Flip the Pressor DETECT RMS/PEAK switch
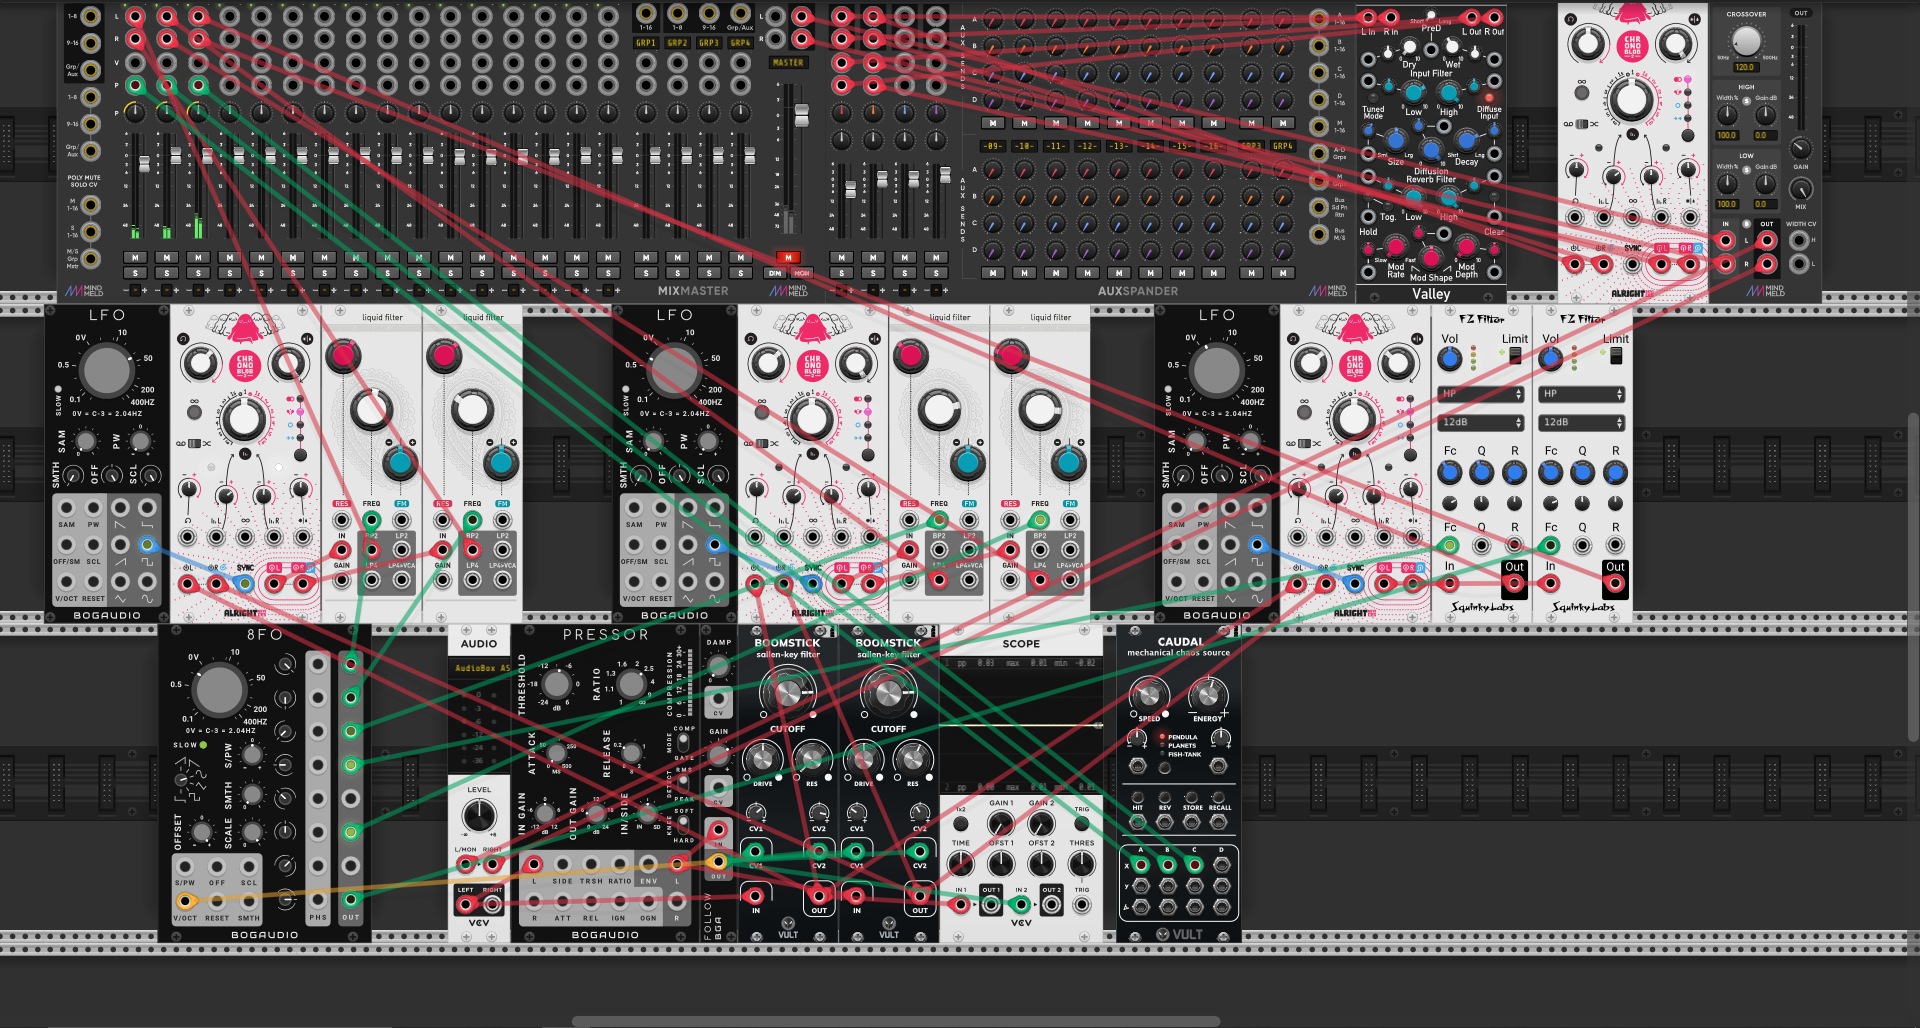 click(x=683, y=784)
